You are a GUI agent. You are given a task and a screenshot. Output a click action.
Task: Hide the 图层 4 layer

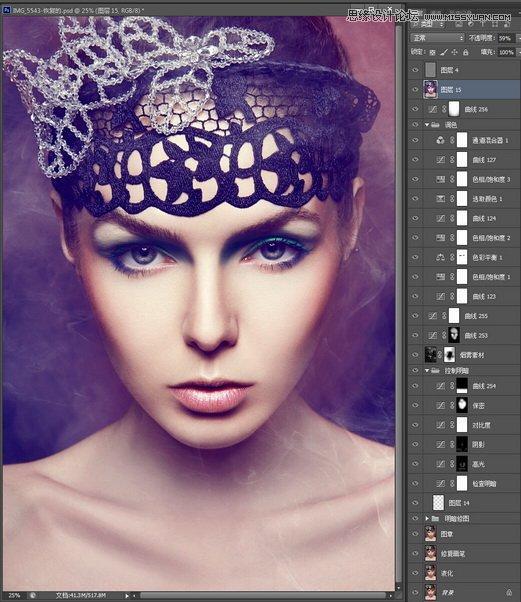[415, 70]
